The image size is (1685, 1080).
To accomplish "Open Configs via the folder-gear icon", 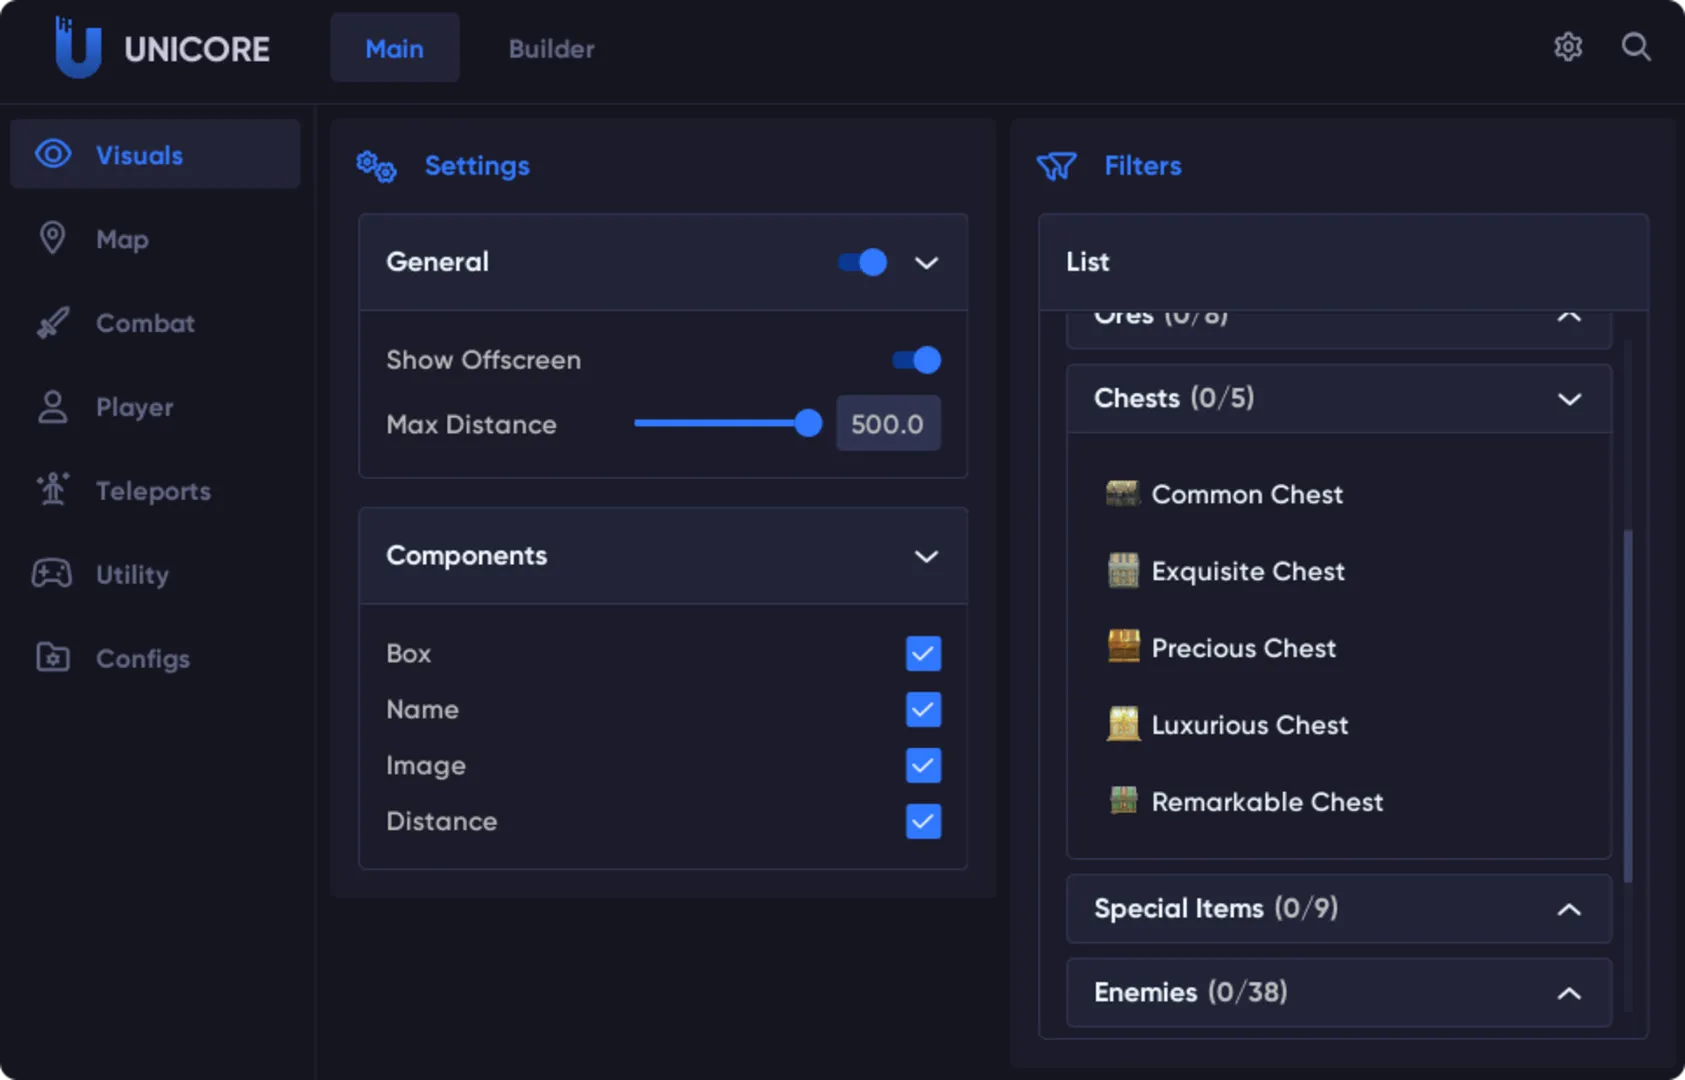I will point(52,658).
